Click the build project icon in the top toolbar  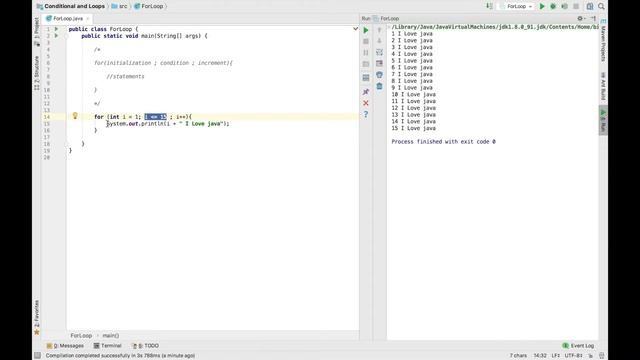(489, 6)
